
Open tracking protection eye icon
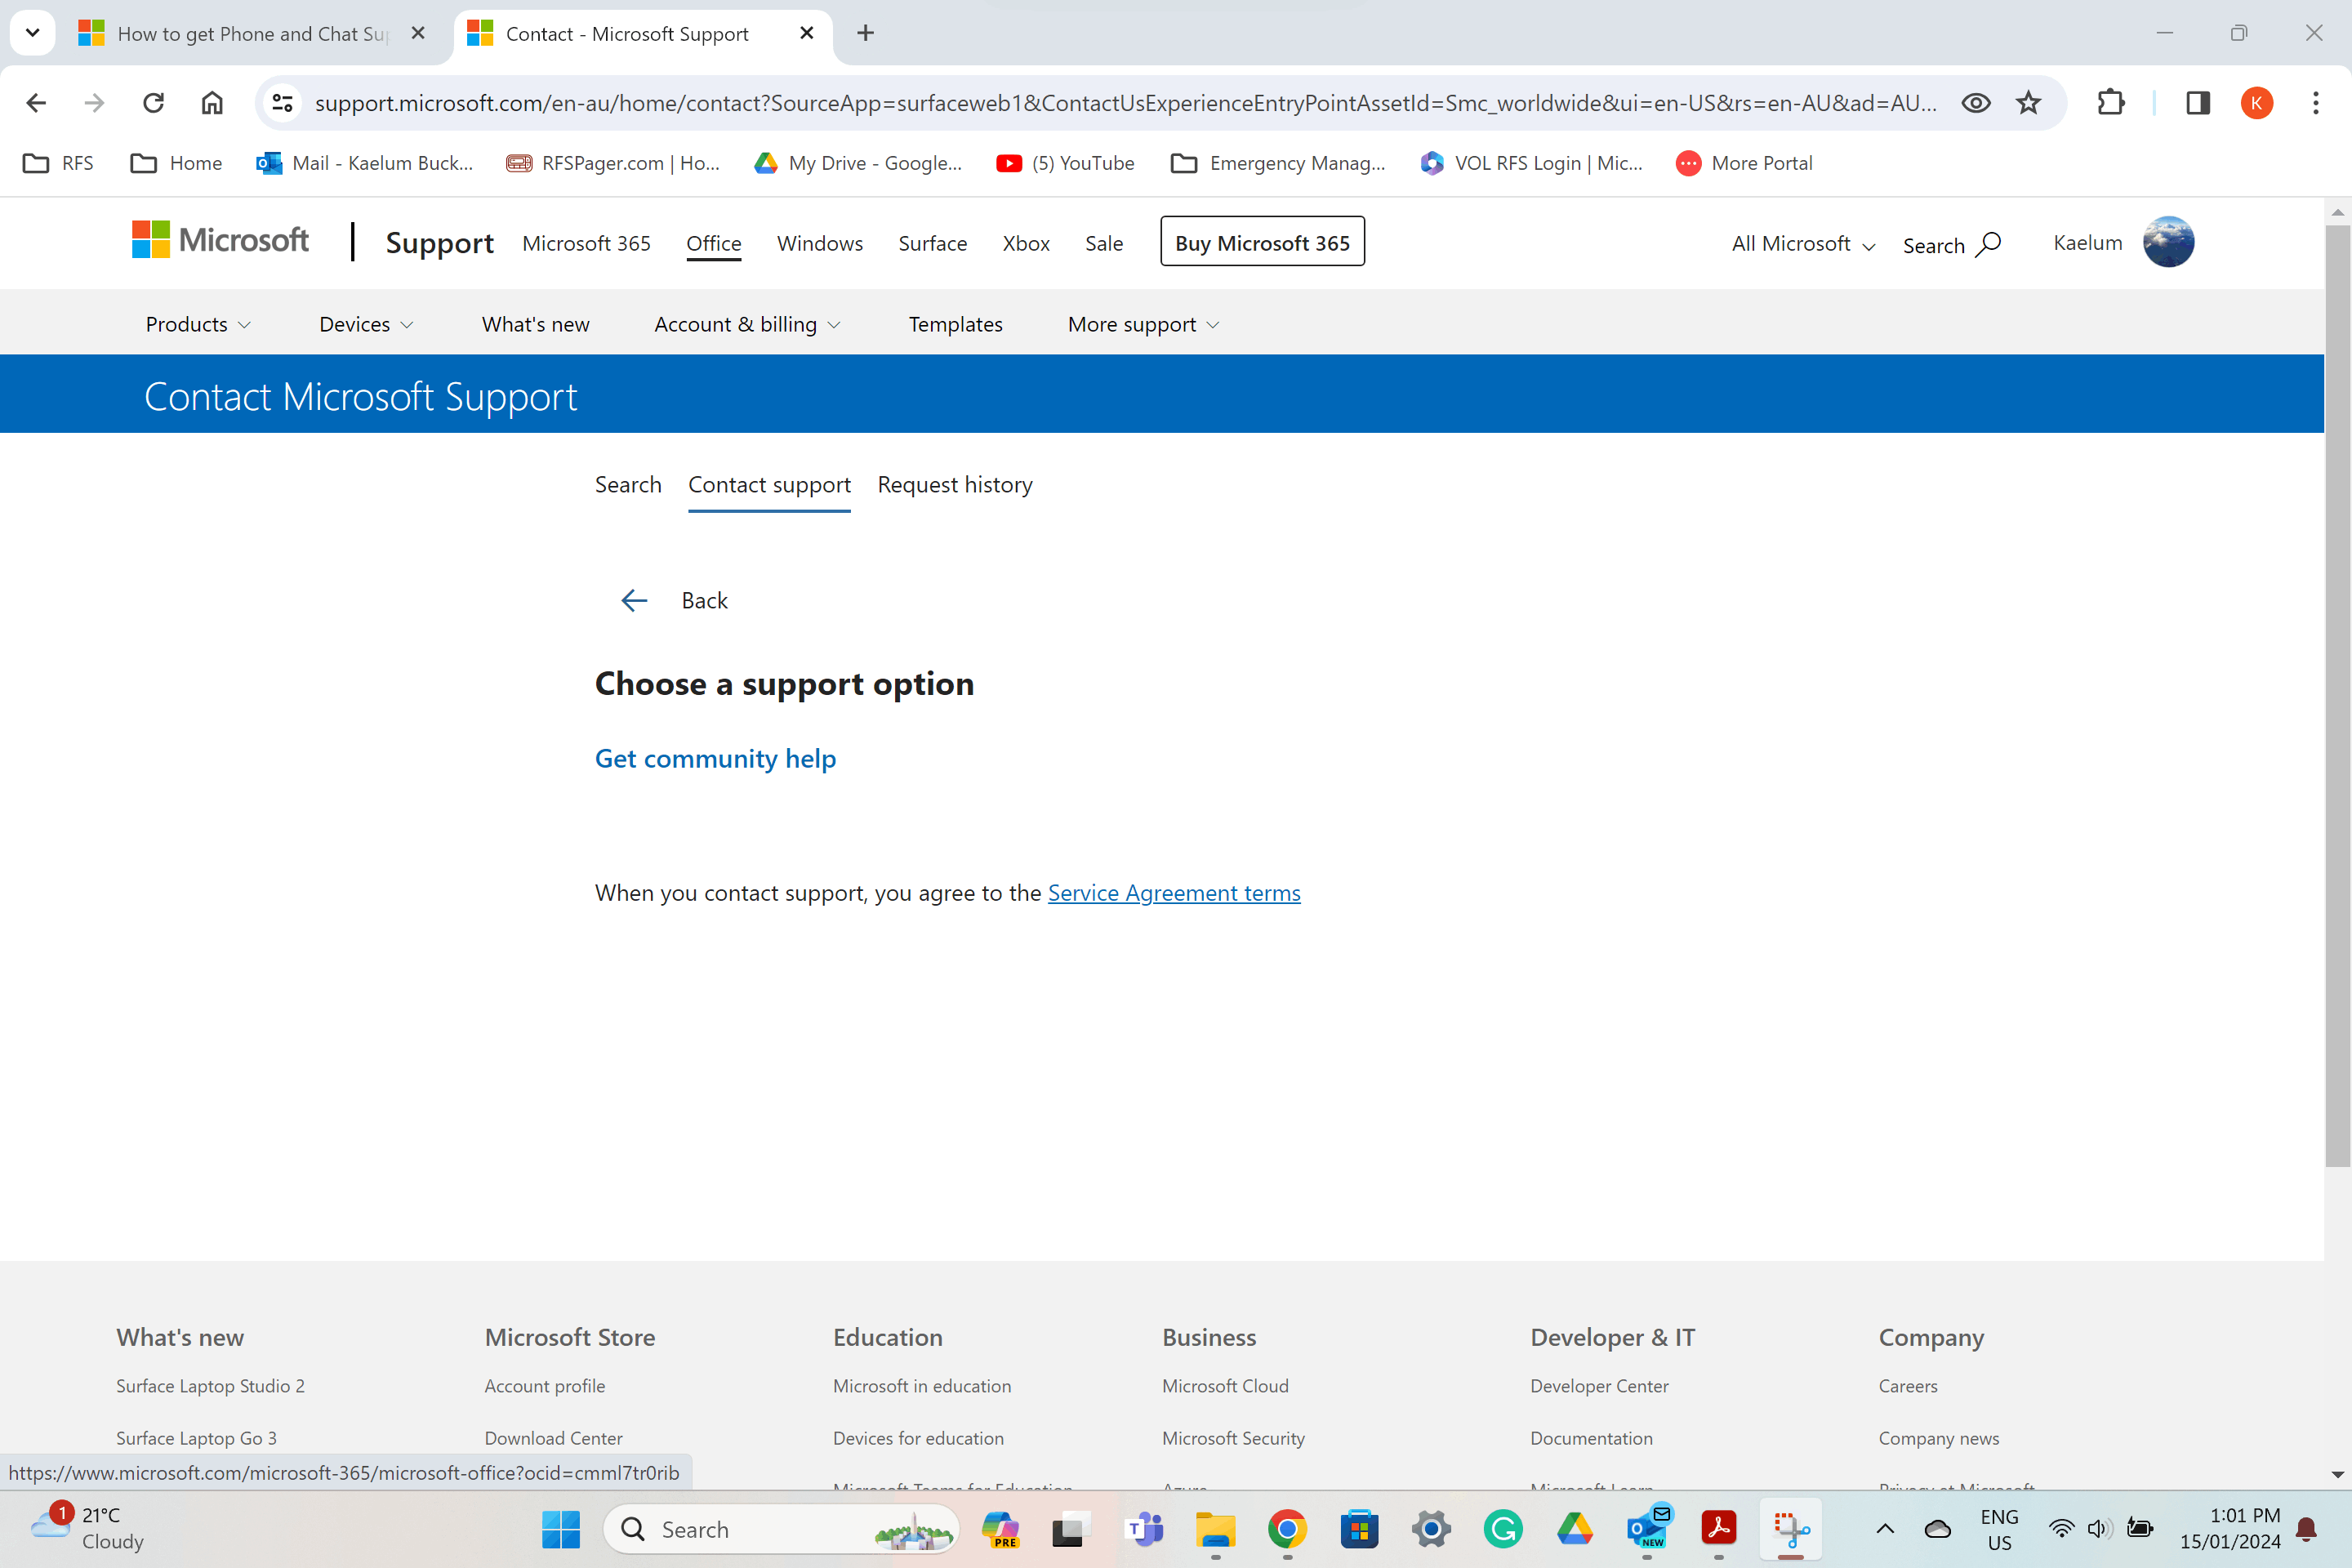coord(1975,103)
